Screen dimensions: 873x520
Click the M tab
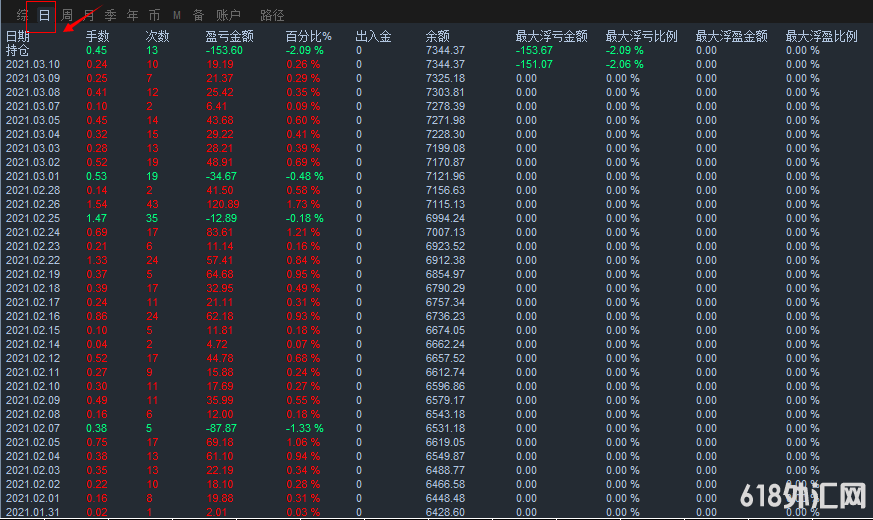(x=177, y=15)
